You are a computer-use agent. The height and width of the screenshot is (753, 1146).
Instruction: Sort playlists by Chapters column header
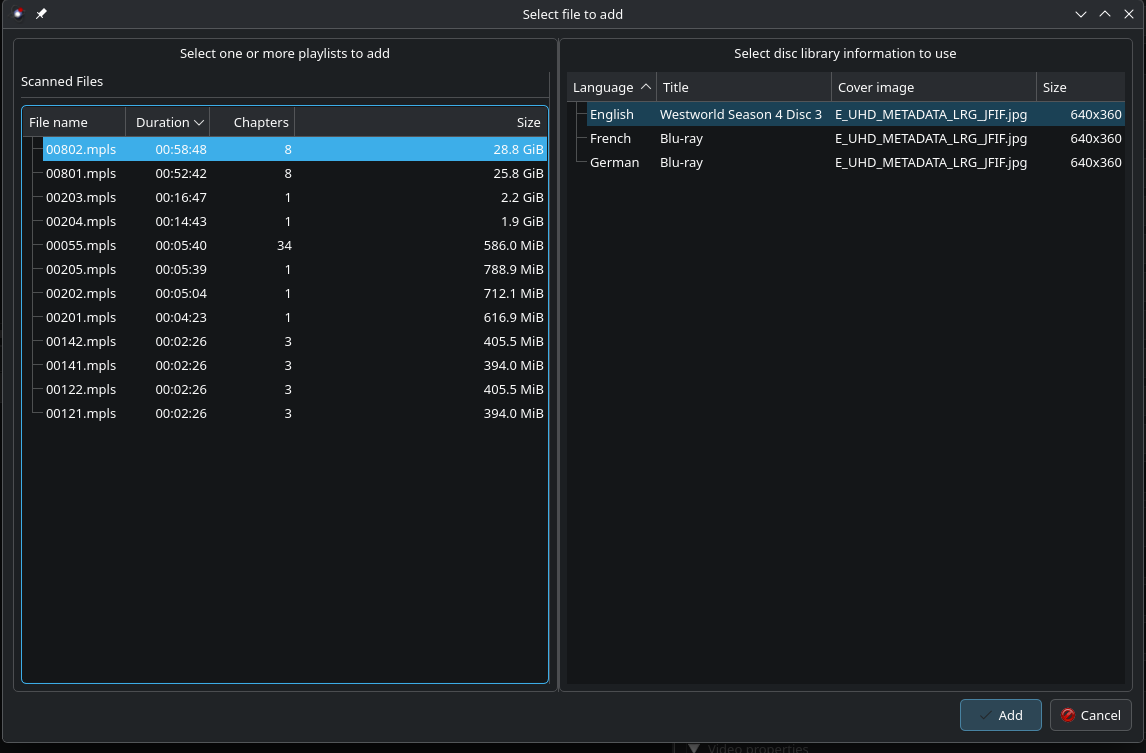(260, 122)
